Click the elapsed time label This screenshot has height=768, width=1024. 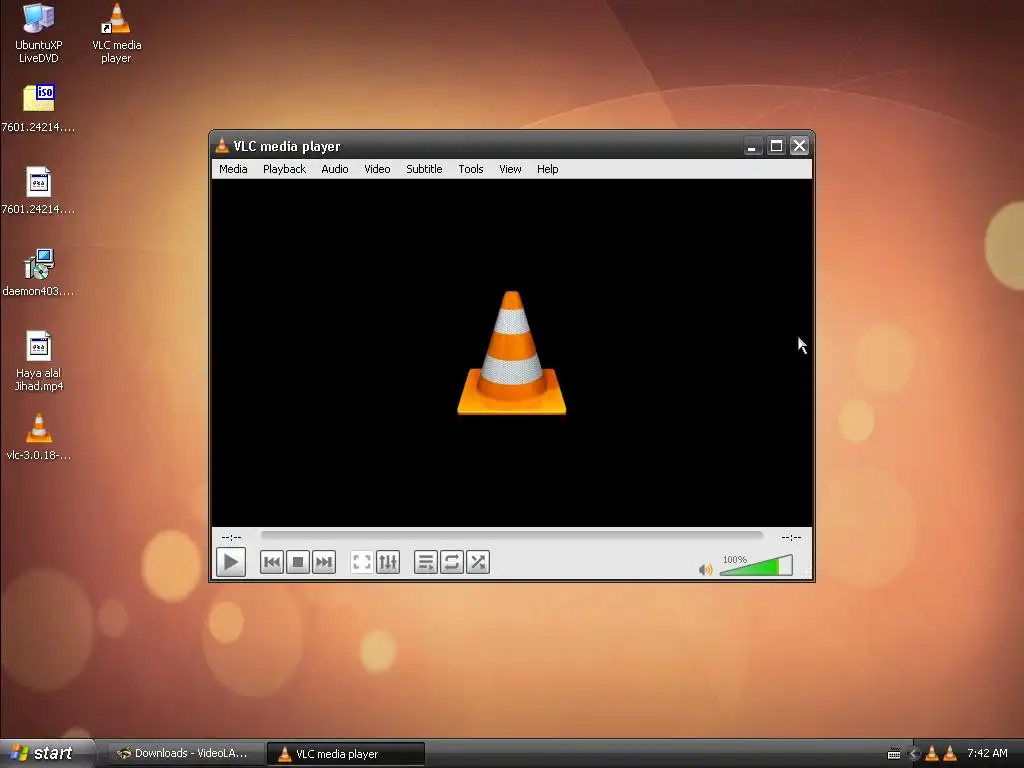pyautogui.click(x=231, y=537)
